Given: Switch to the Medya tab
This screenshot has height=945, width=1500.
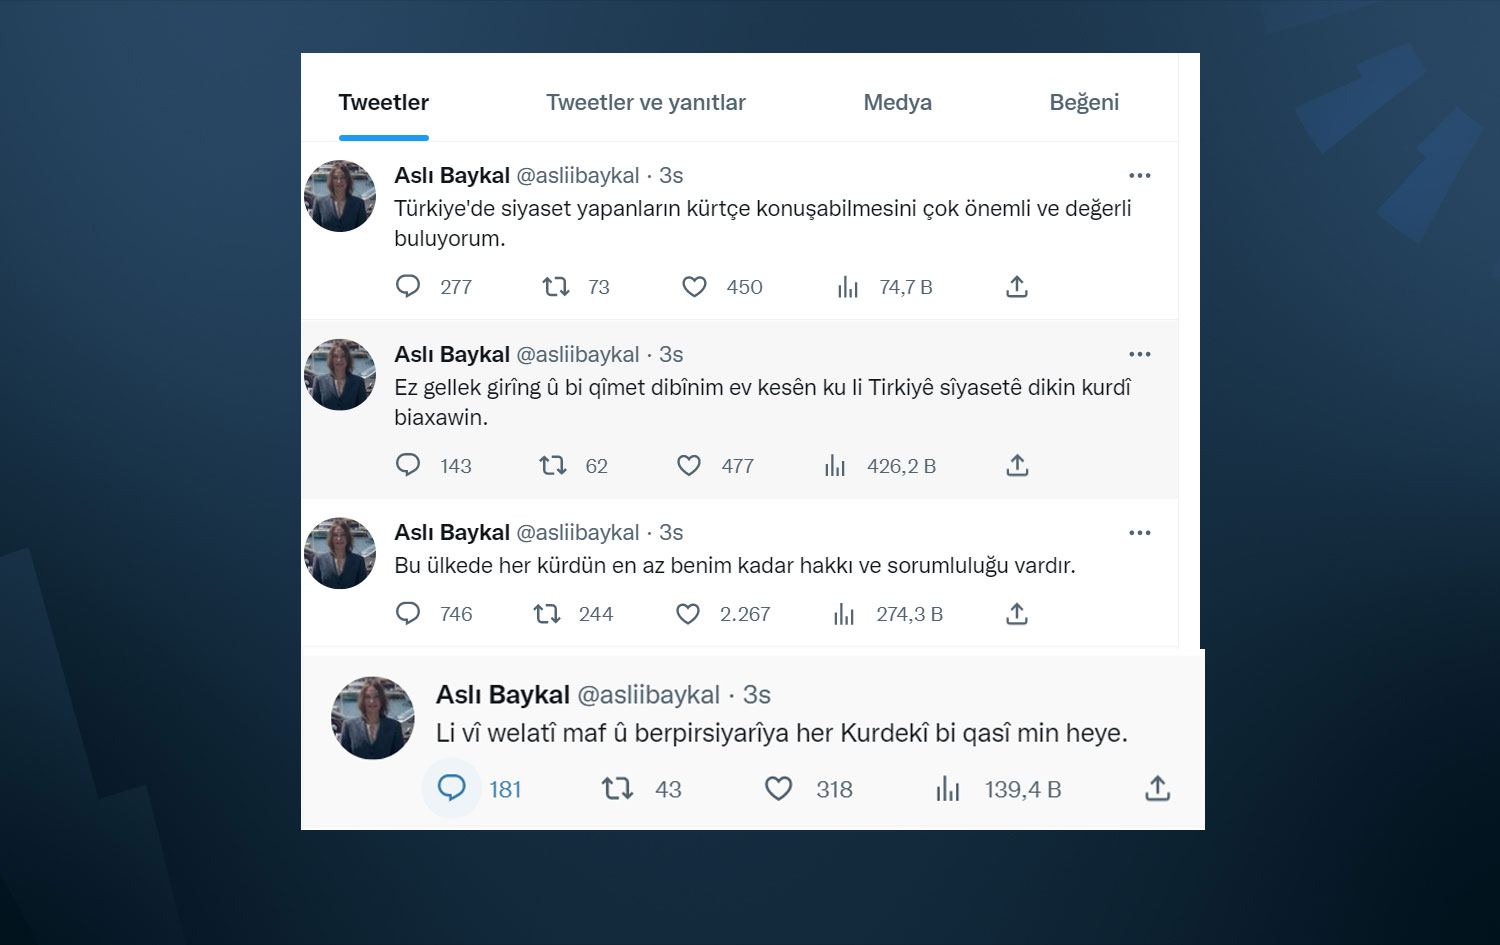Looking at the screenshot, I should tap(897, 102).
